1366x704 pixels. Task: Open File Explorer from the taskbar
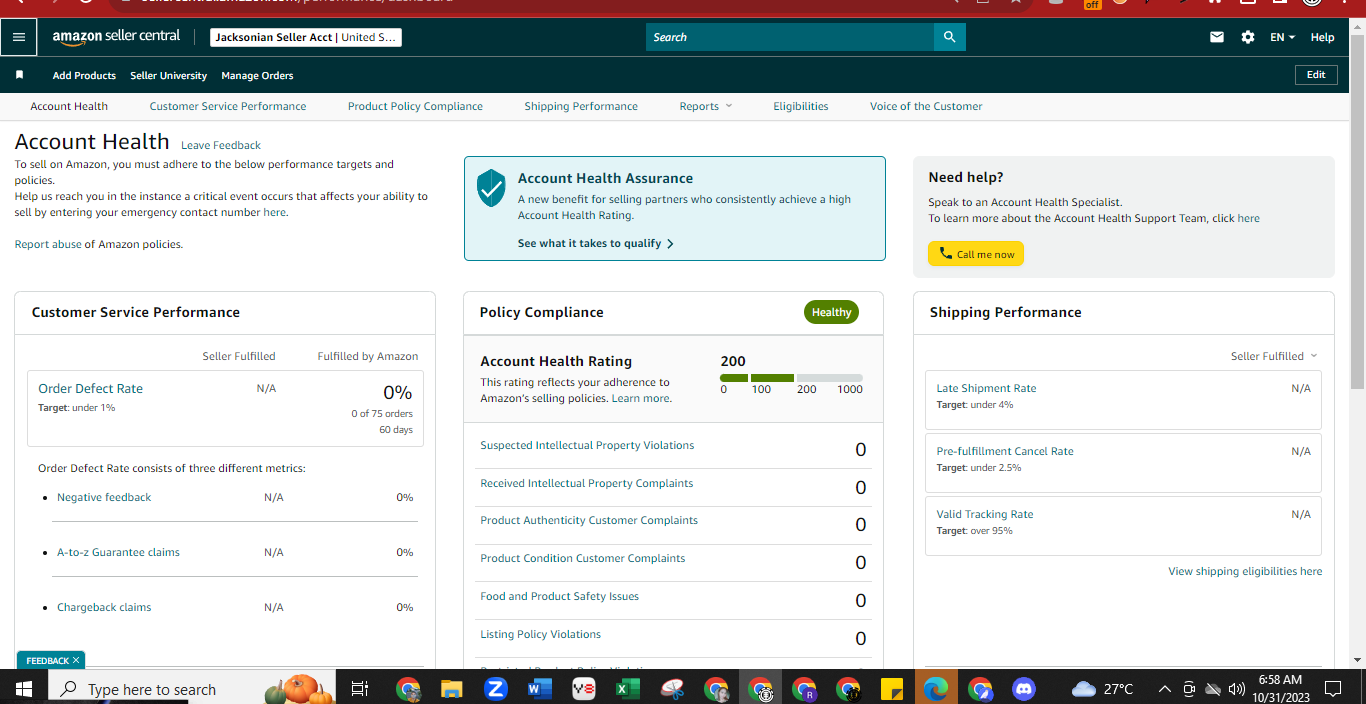tap(452, 689)
